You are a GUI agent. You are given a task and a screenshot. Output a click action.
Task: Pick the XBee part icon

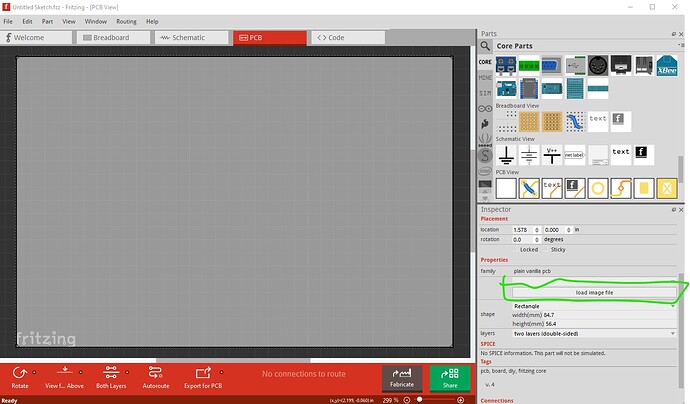click(667, 66)
